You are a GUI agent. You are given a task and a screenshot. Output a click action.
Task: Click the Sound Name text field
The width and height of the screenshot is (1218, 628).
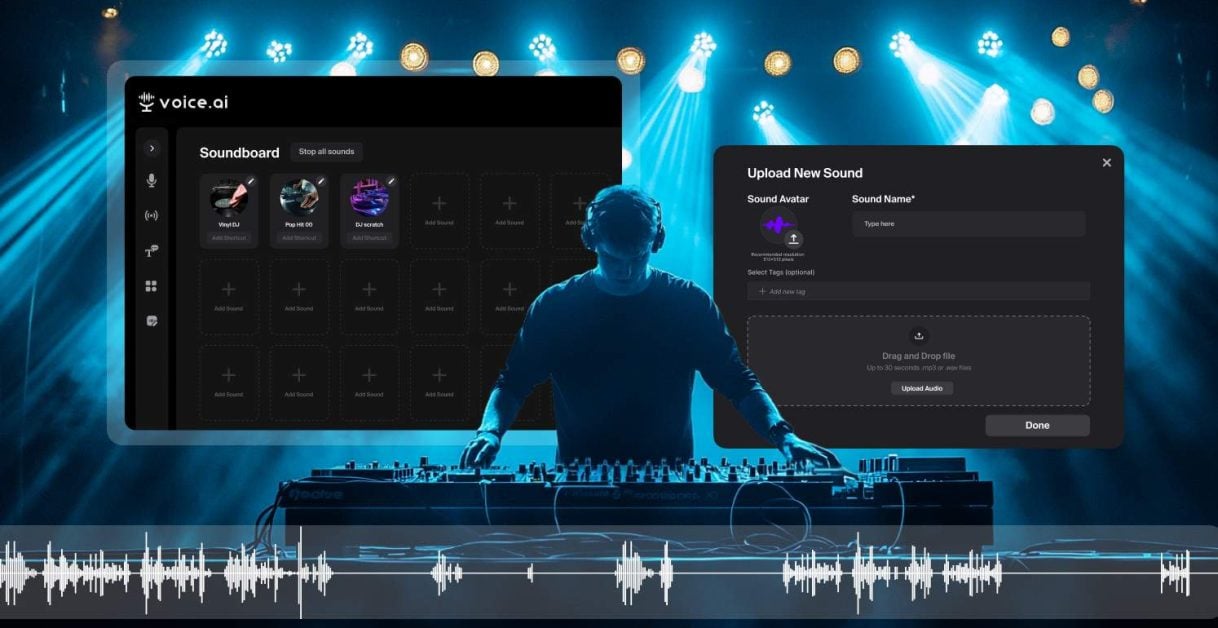(967, 223)
